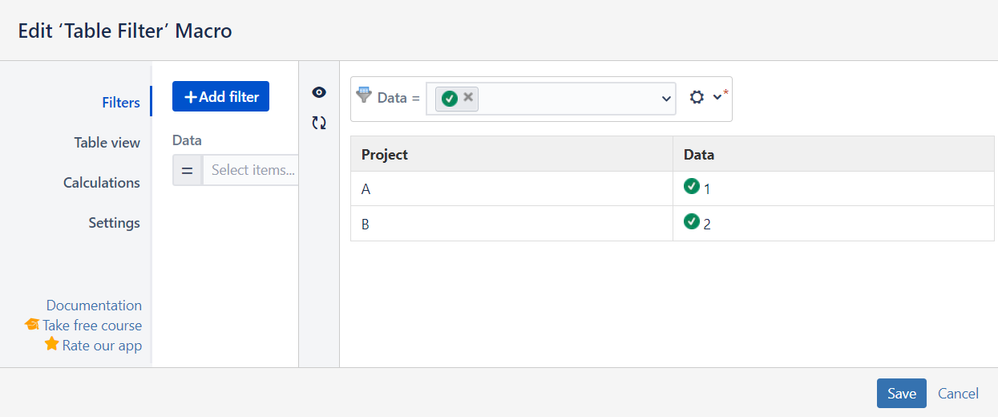Expand the chevron beside the gear icon

(x=717, y=97)
